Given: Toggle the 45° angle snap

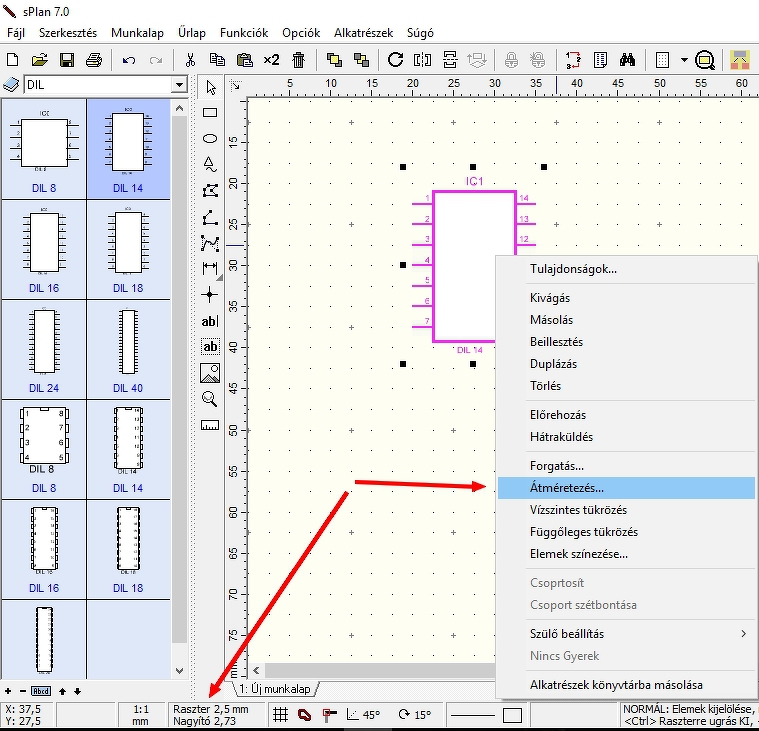Looking at the screenshot, I should pos(364,715).
